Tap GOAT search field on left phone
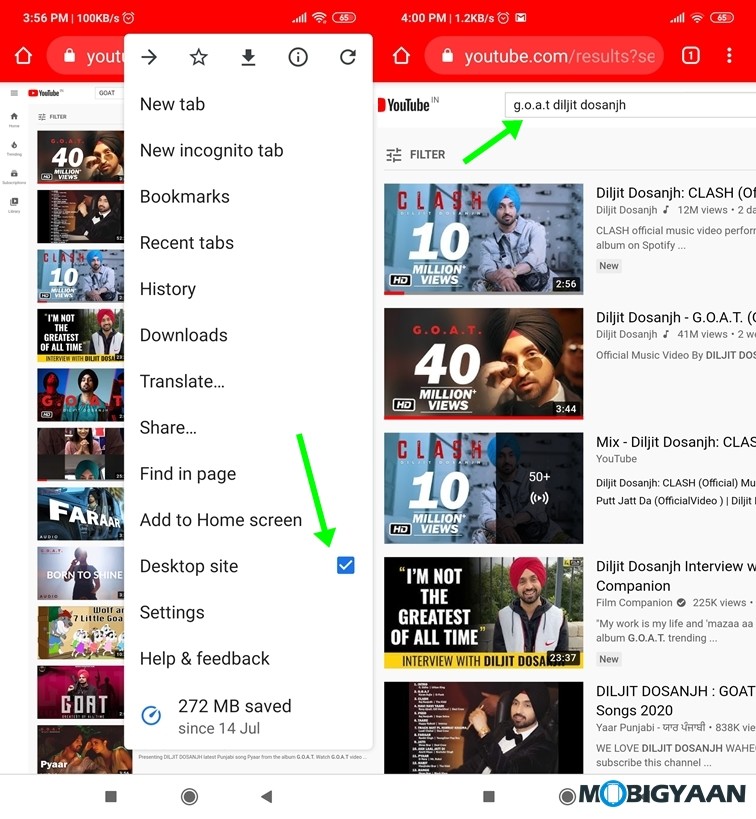The width and height of the screenshot is (756, 819). (109, 93)
